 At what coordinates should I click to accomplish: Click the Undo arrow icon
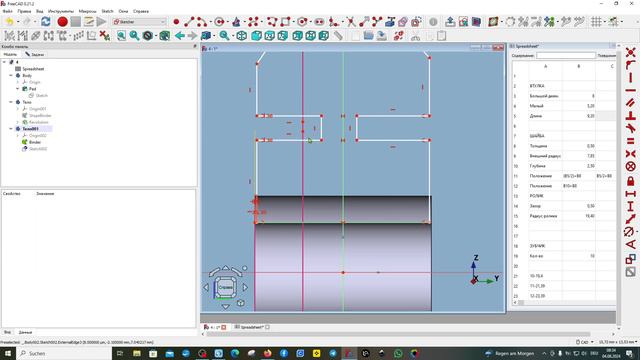click(x=10, y=22)
